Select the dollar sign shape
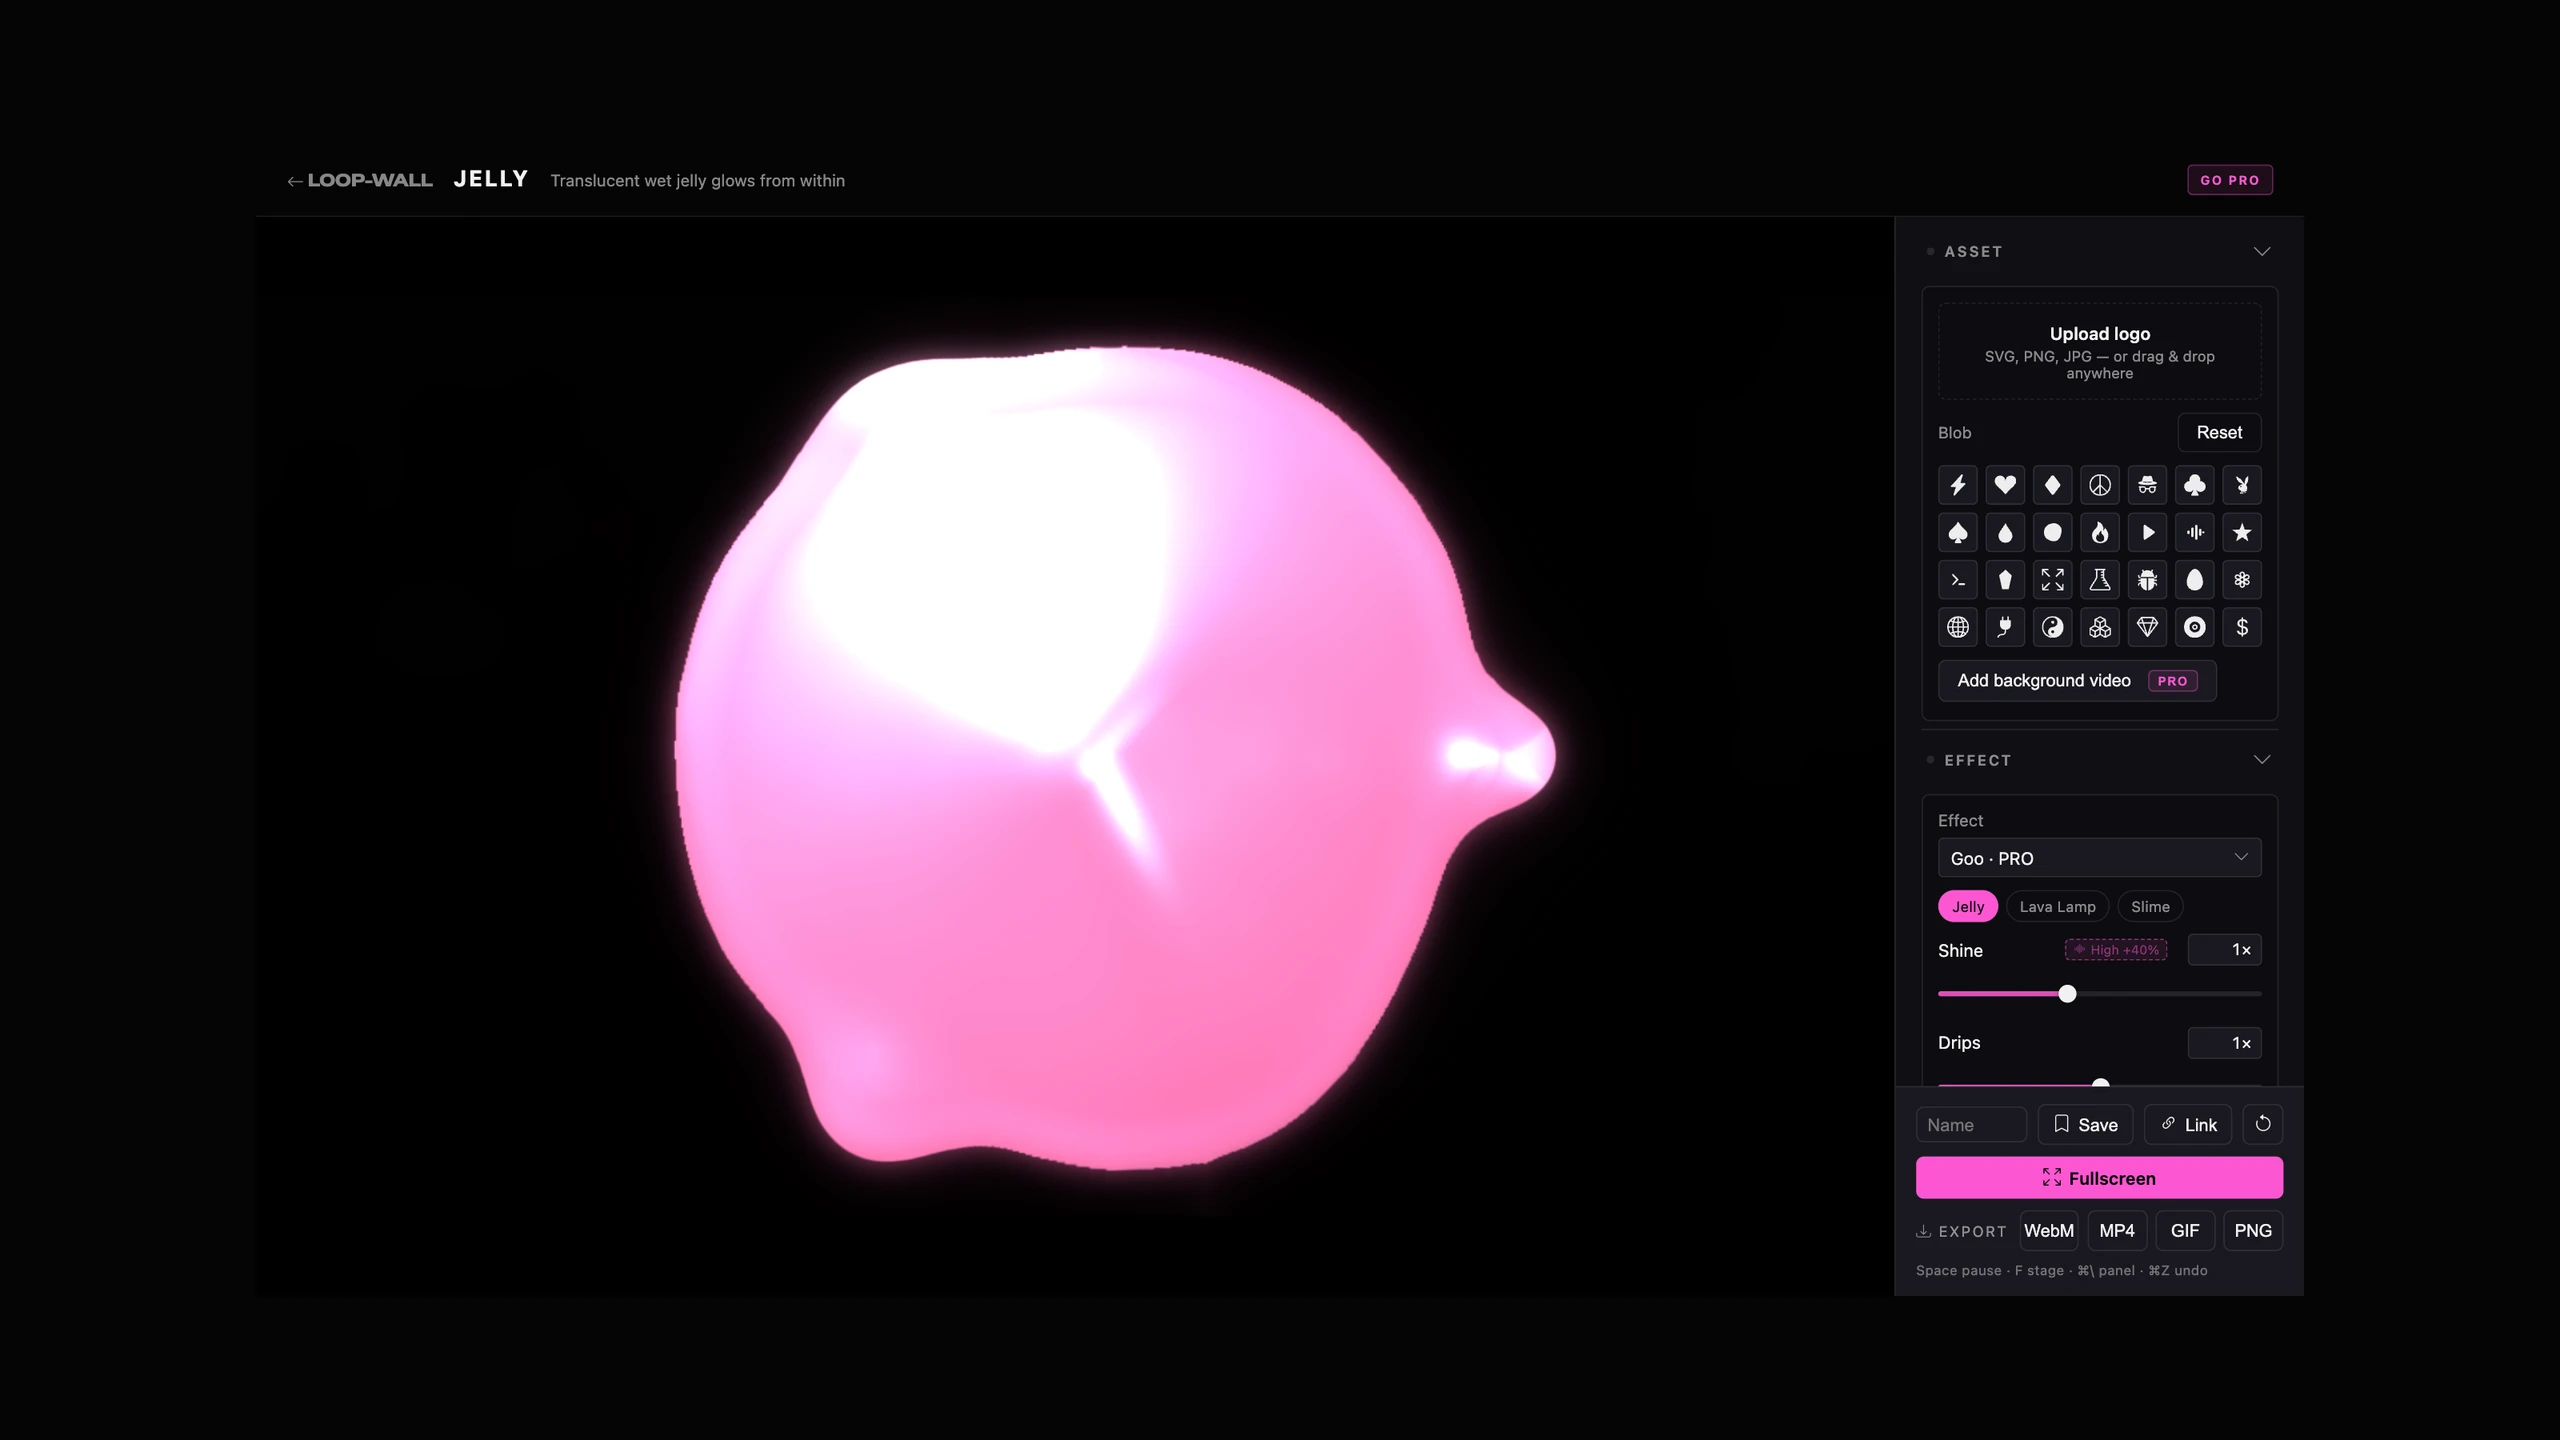Viewport: 2560px width, 1440px height. click(2242, 628)
